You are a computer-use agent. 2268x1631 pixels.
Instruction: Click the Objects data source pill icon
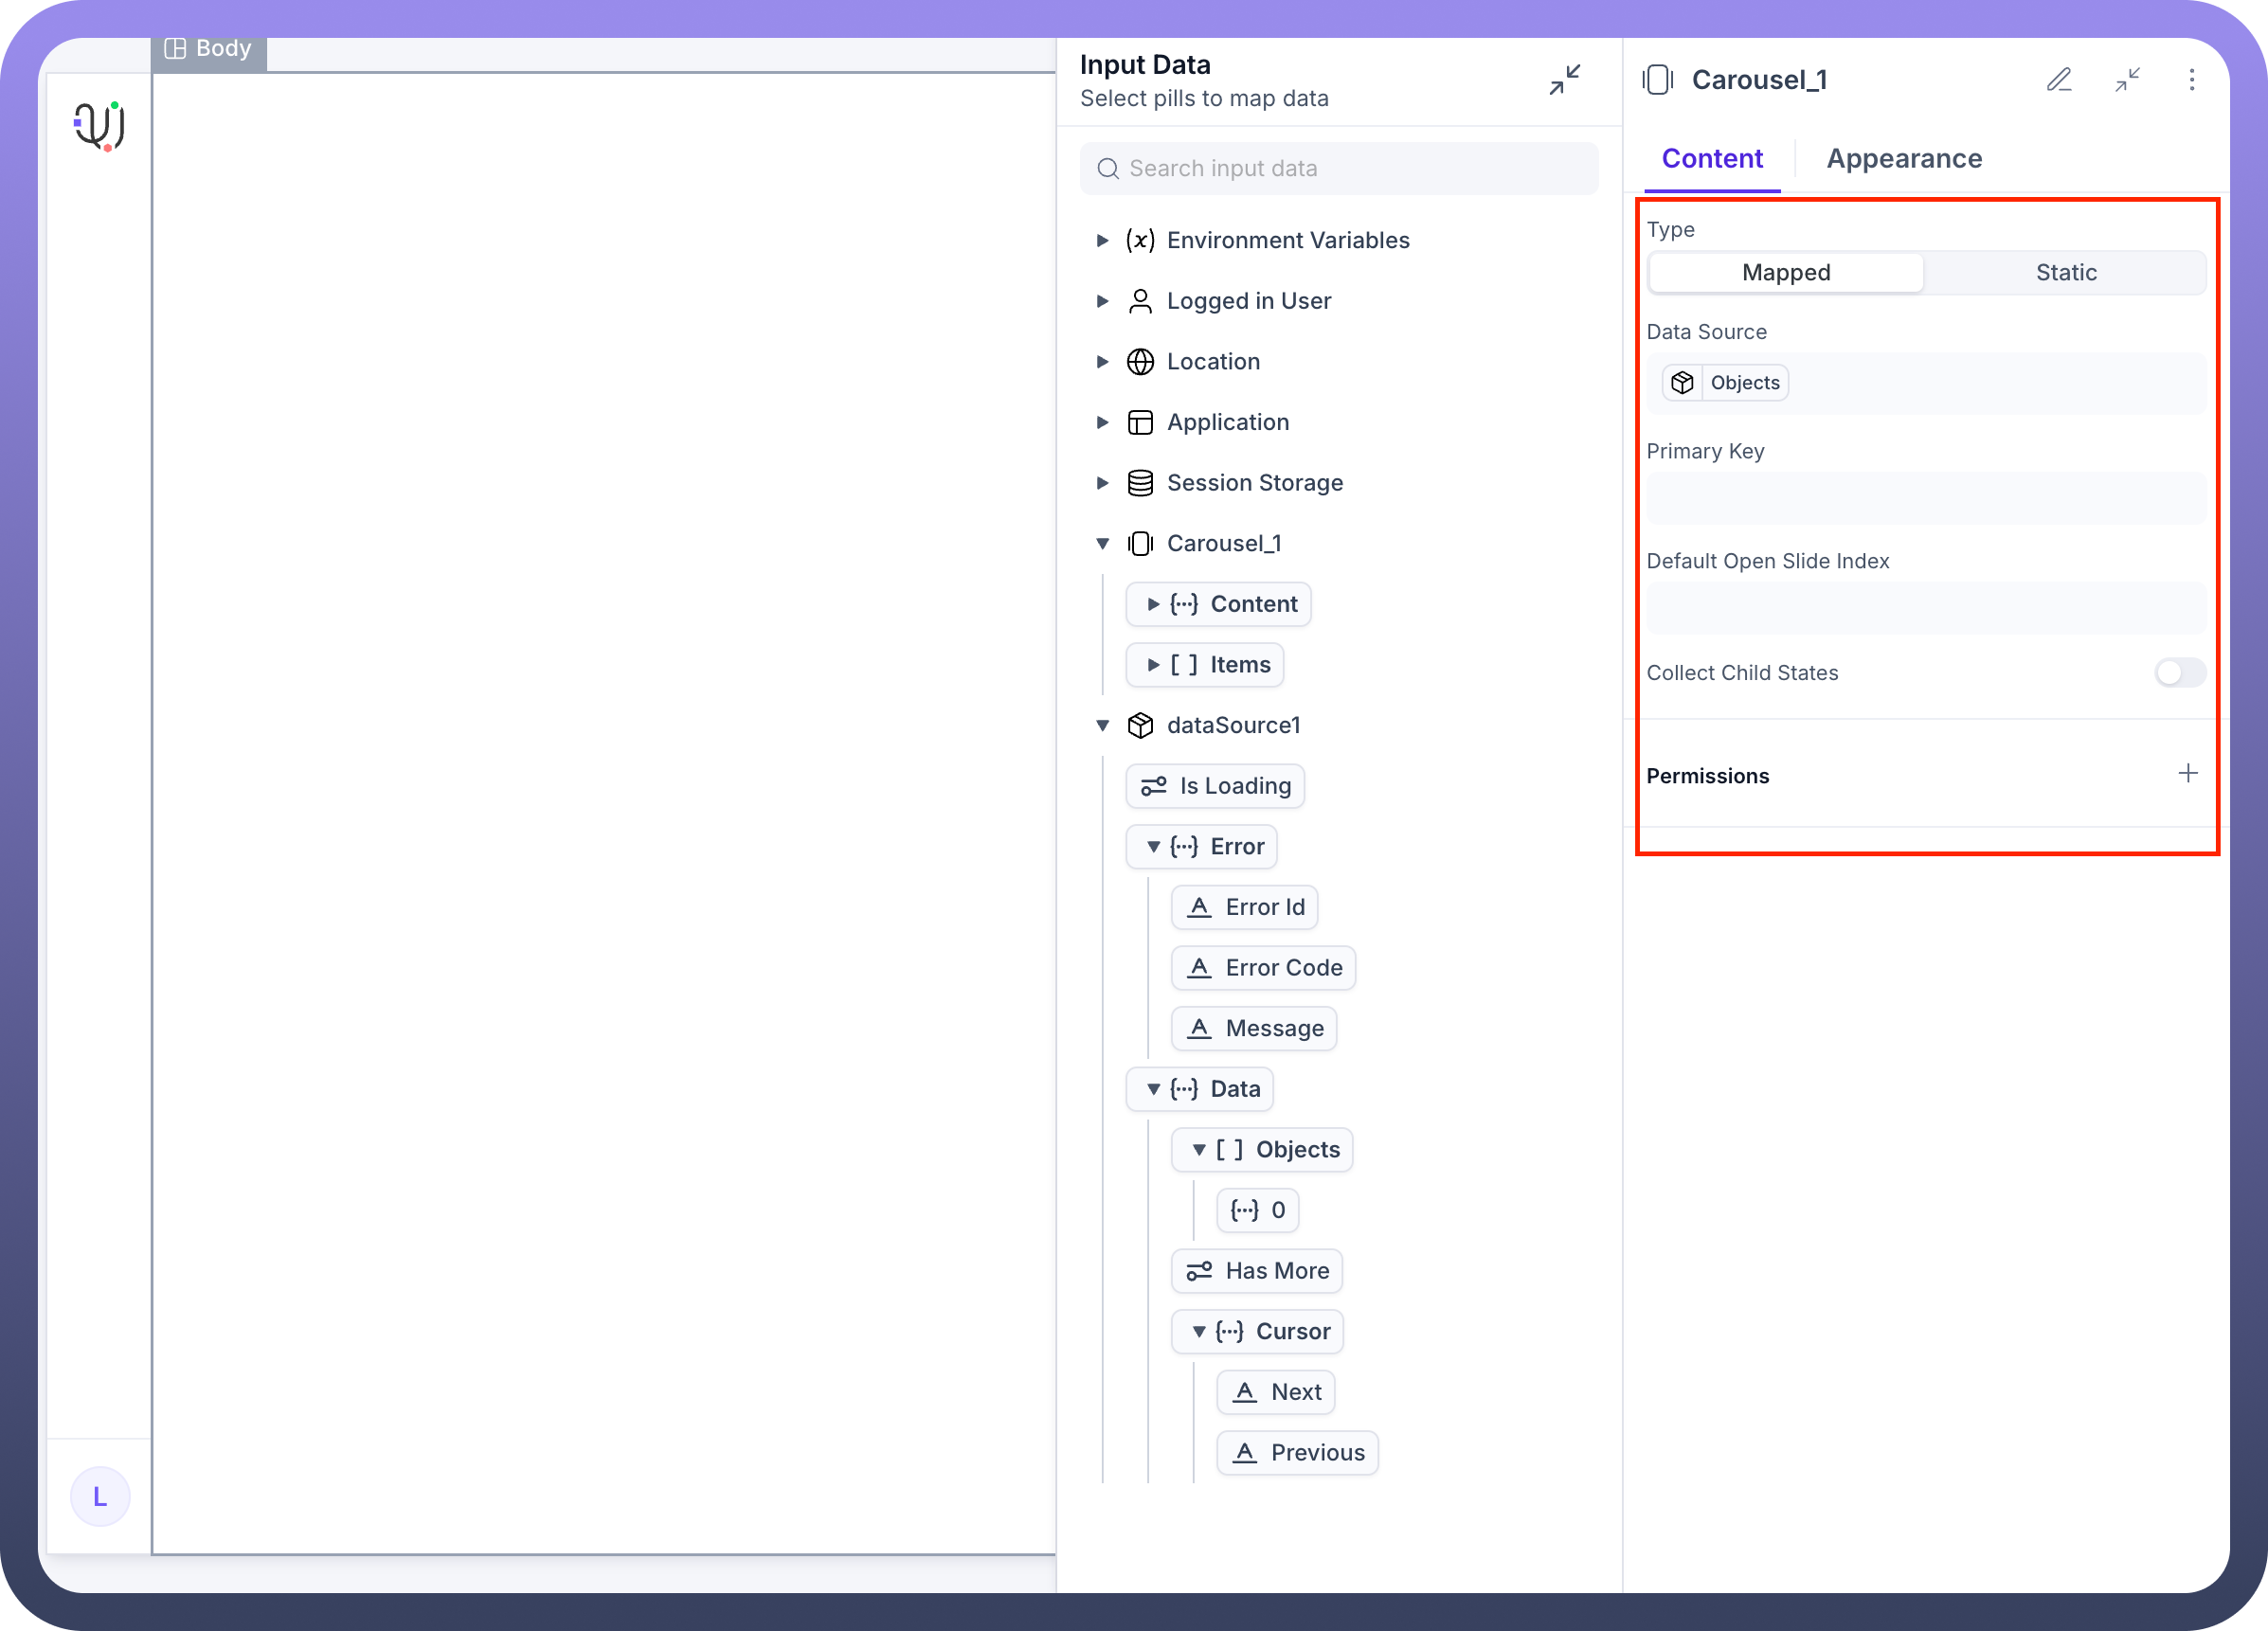coord(1682,383)
